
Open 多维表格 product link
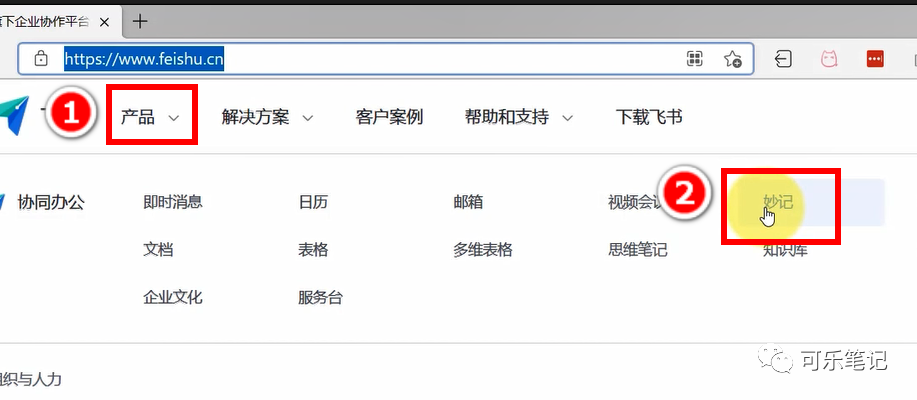click(x=482, y=250)
